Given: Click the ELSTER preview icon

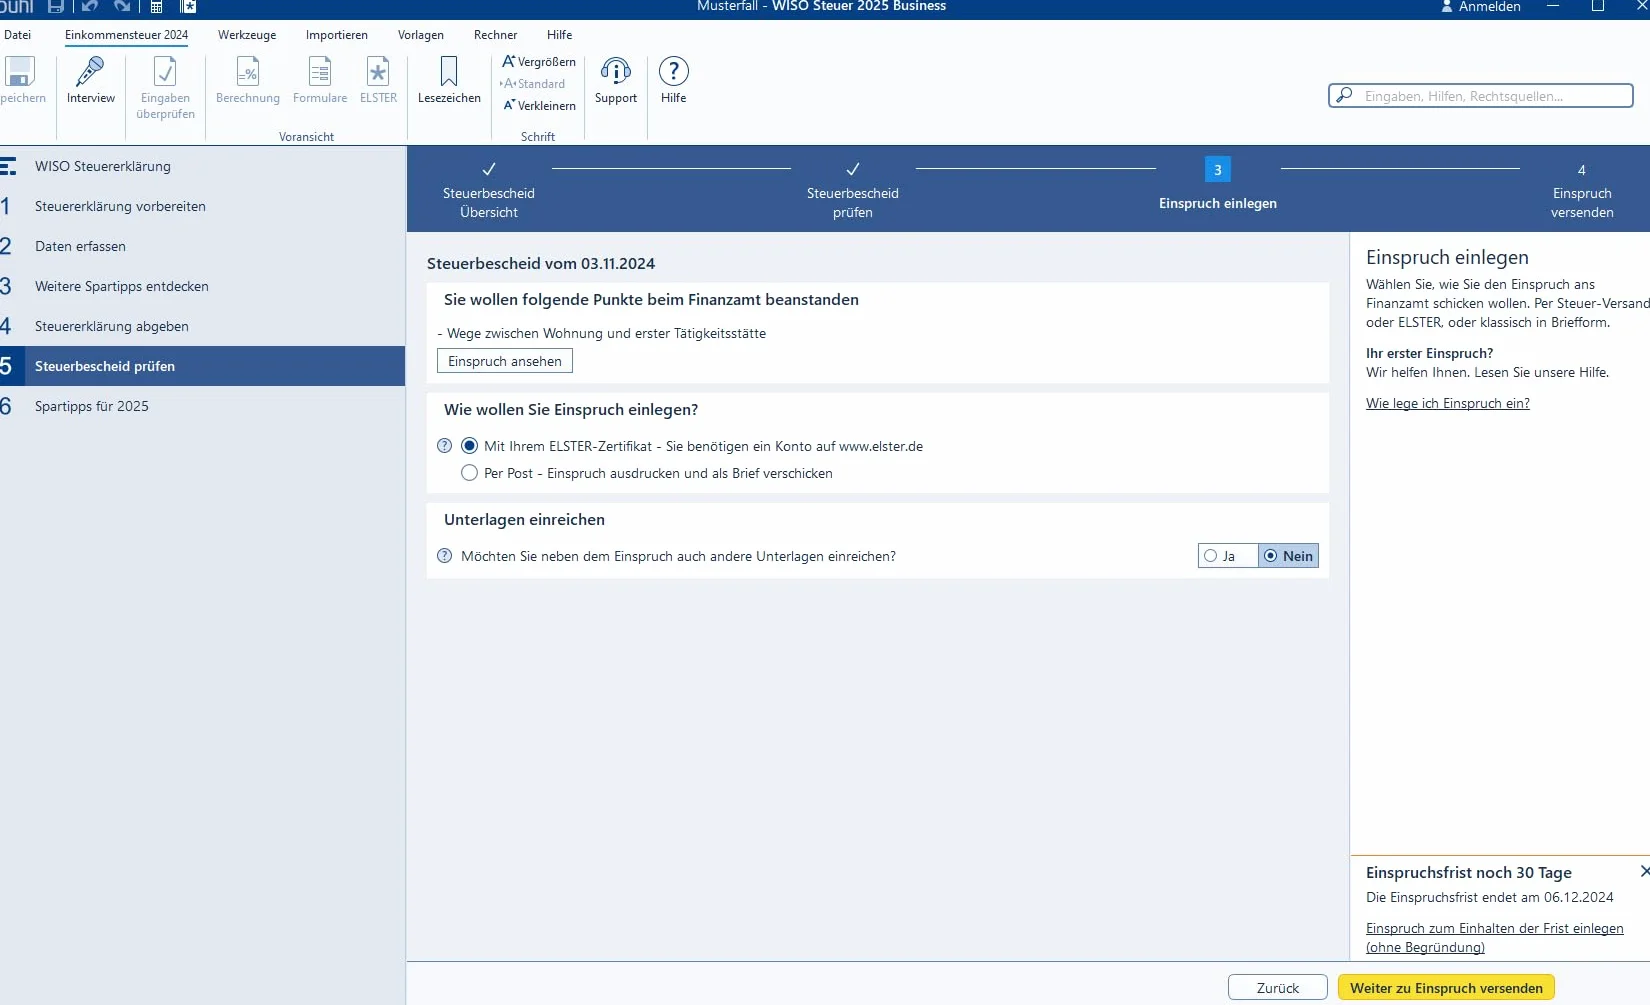Looking at the screenshot, I should click(378, 72).
